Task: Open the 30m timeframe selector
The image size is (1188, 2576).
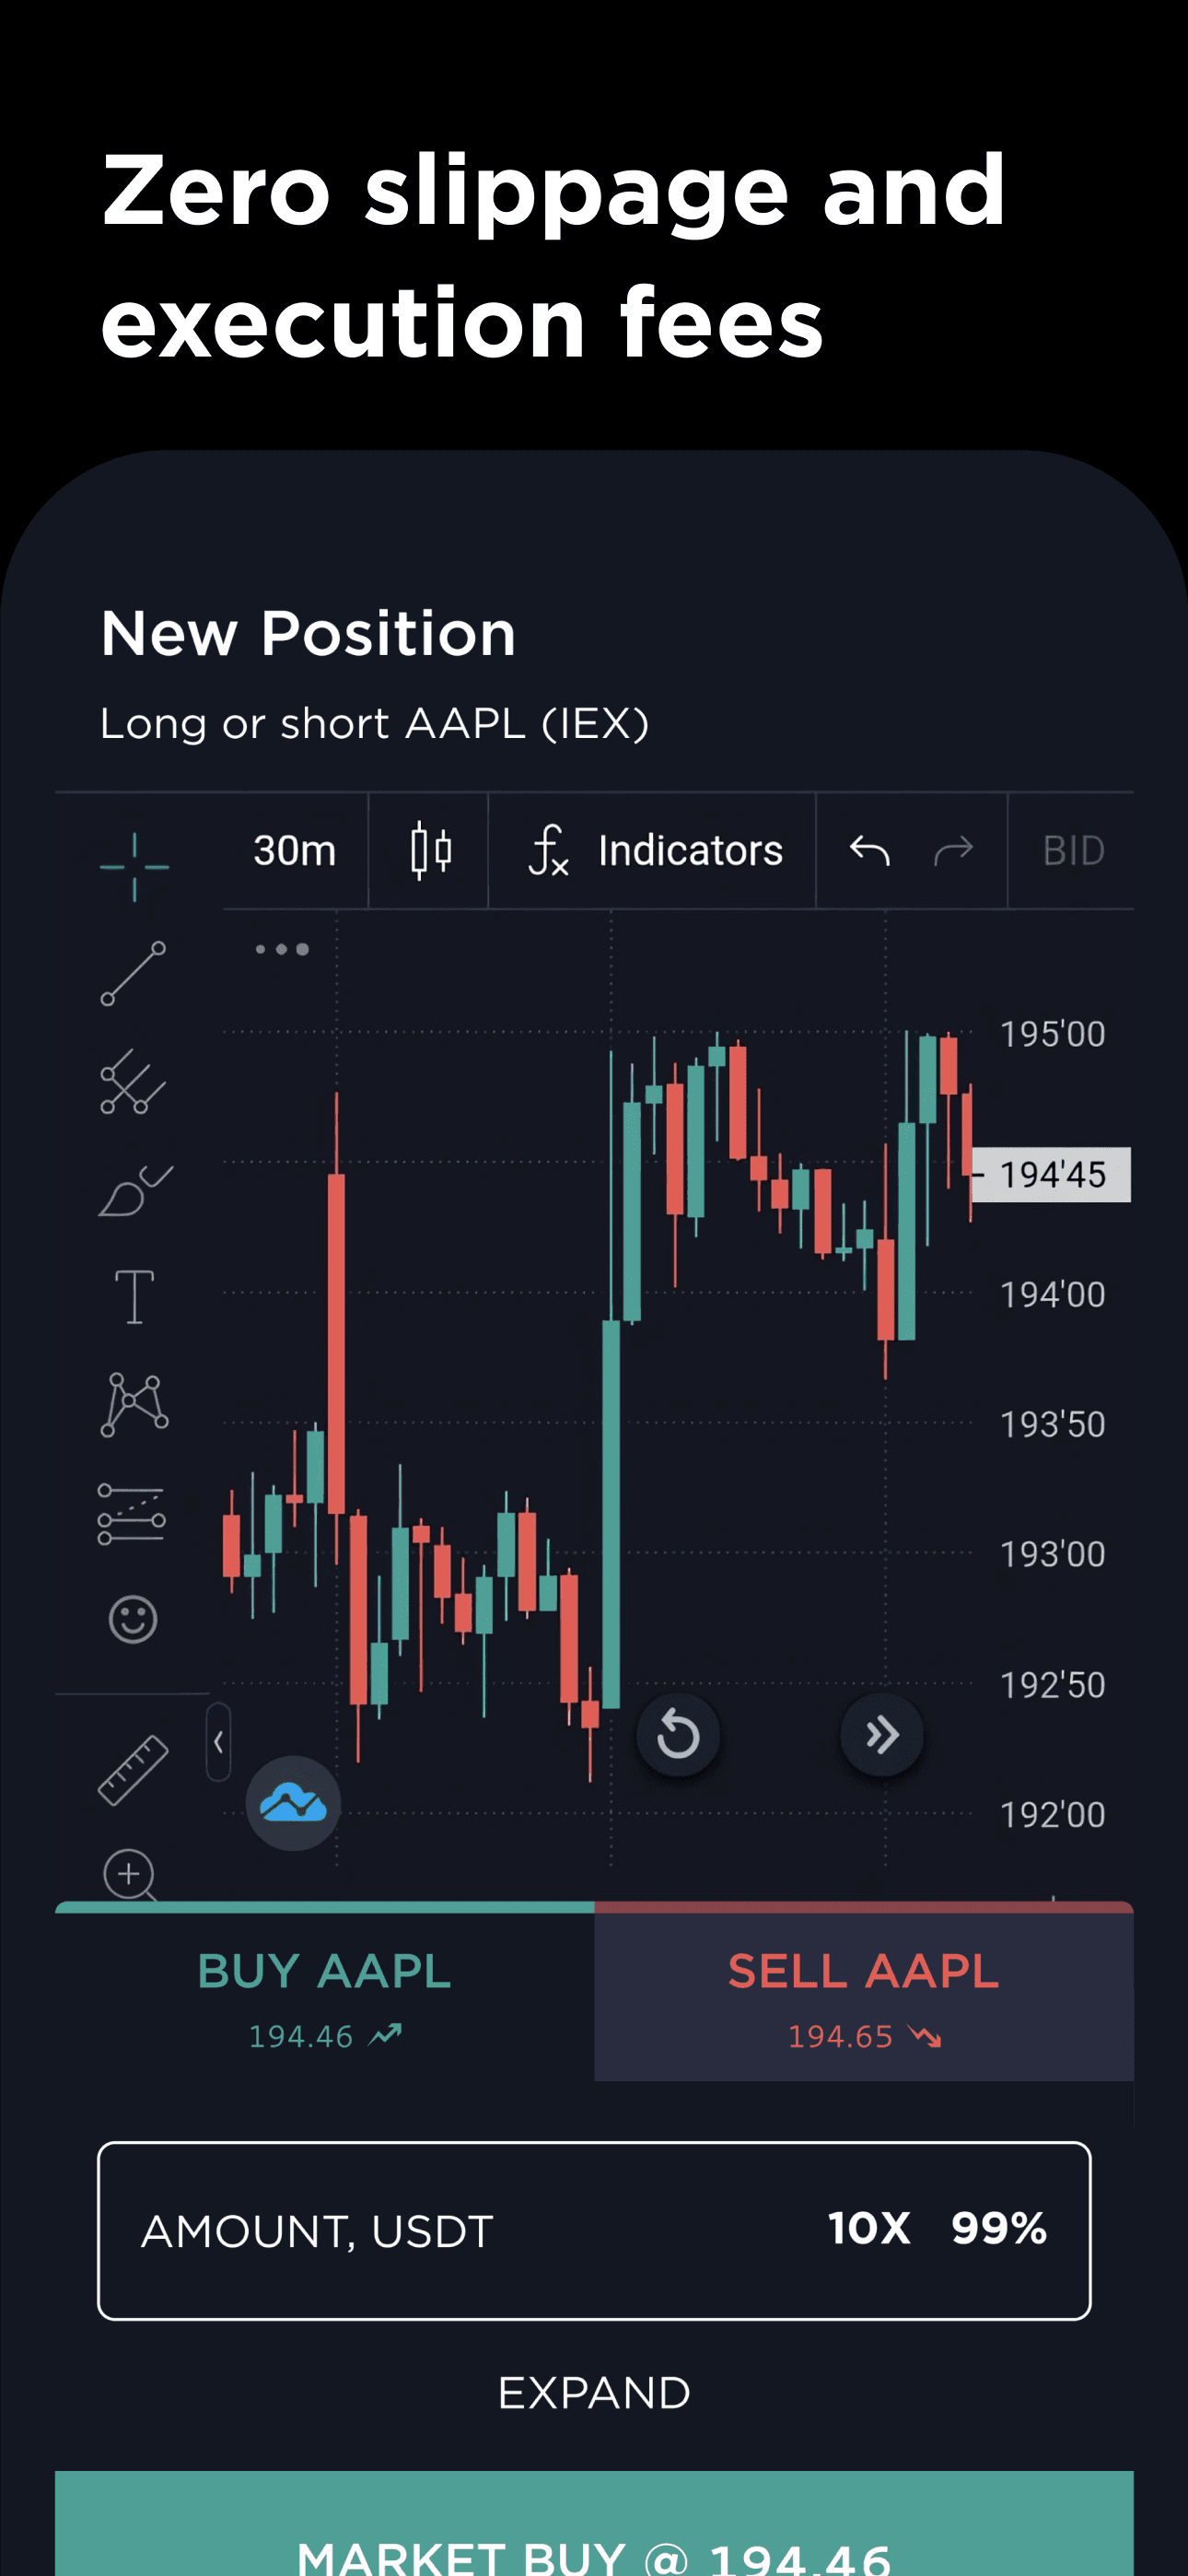Action: coord(294,851)
